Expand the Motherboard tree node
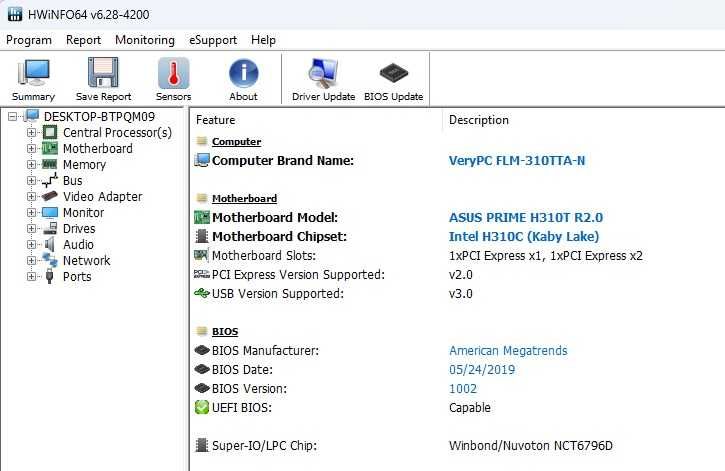Viewport: 725px width, 471px height. 31,148
